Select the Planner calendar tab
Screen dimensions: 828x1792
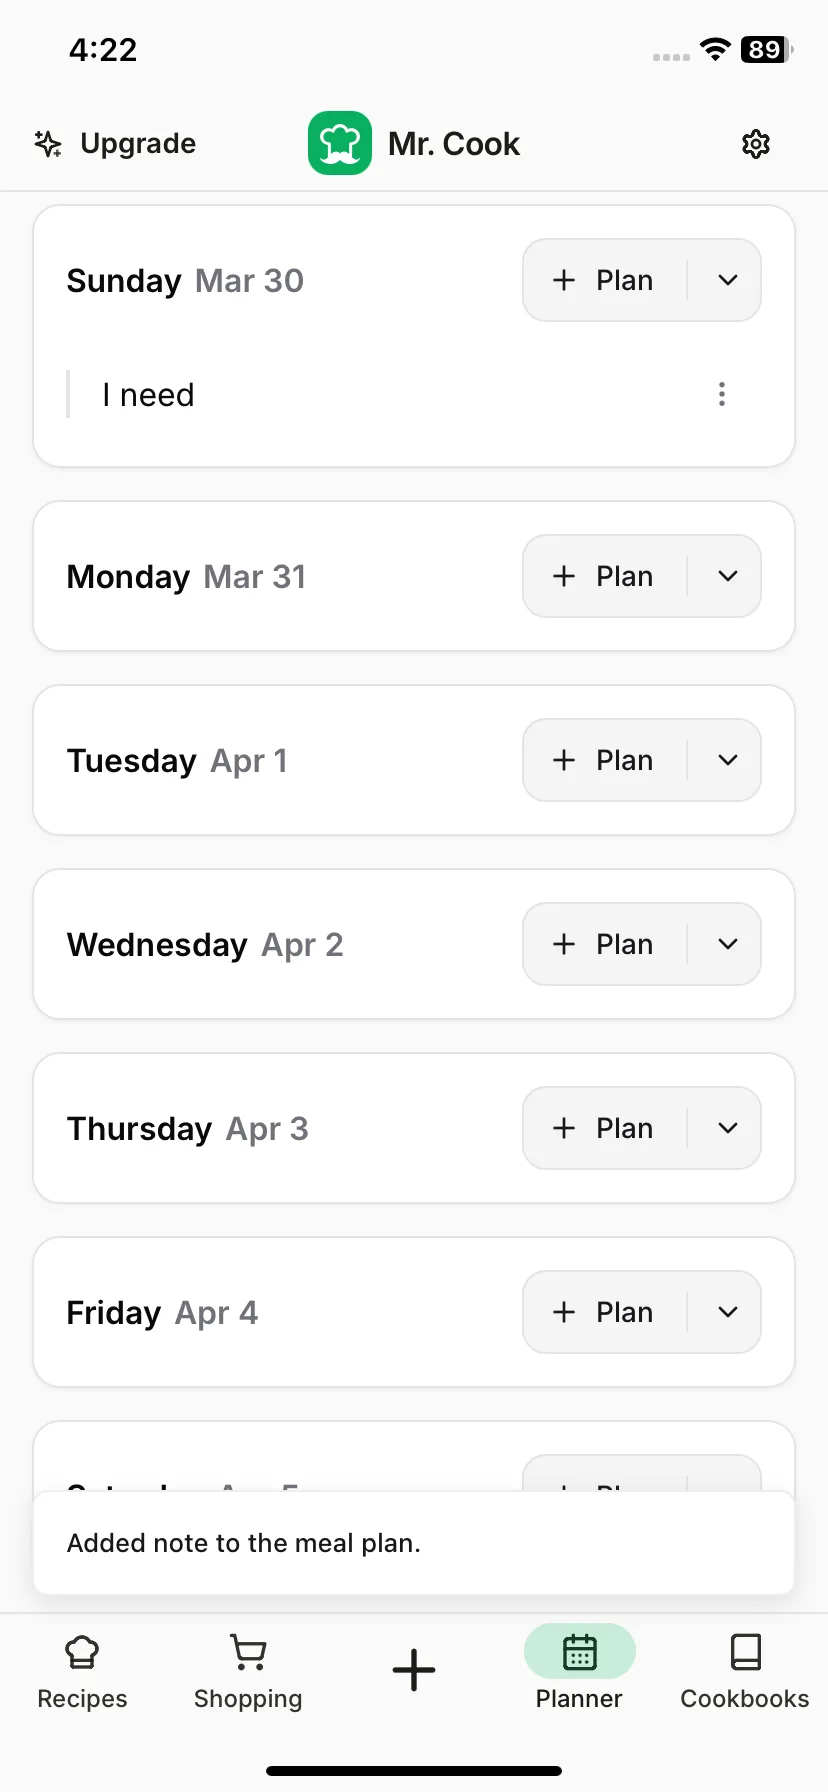tap(579, 1668)
